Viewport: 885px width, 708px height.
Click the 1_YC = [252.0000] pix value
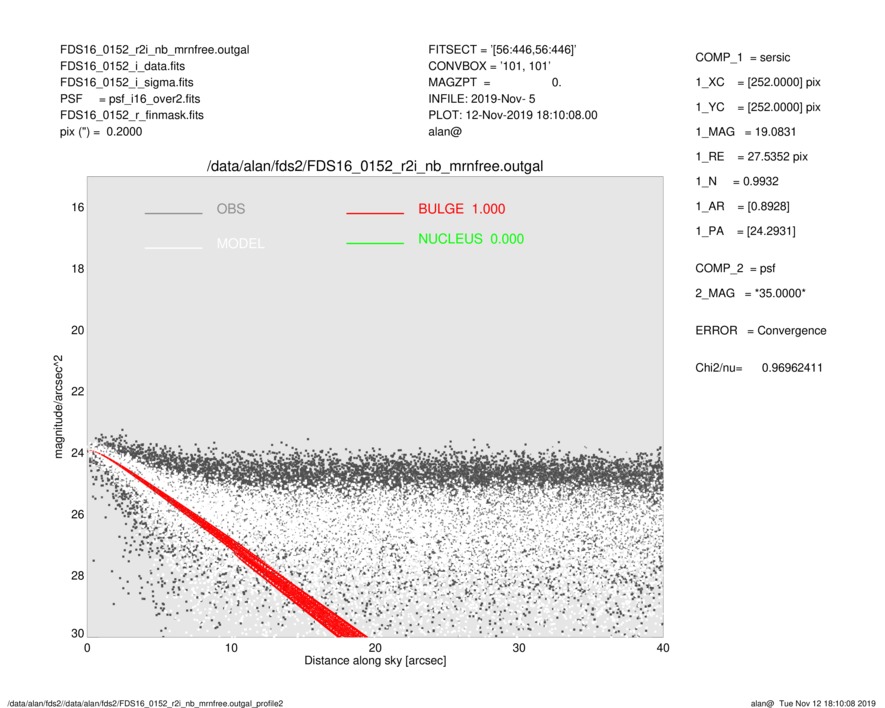coord(757,107)
